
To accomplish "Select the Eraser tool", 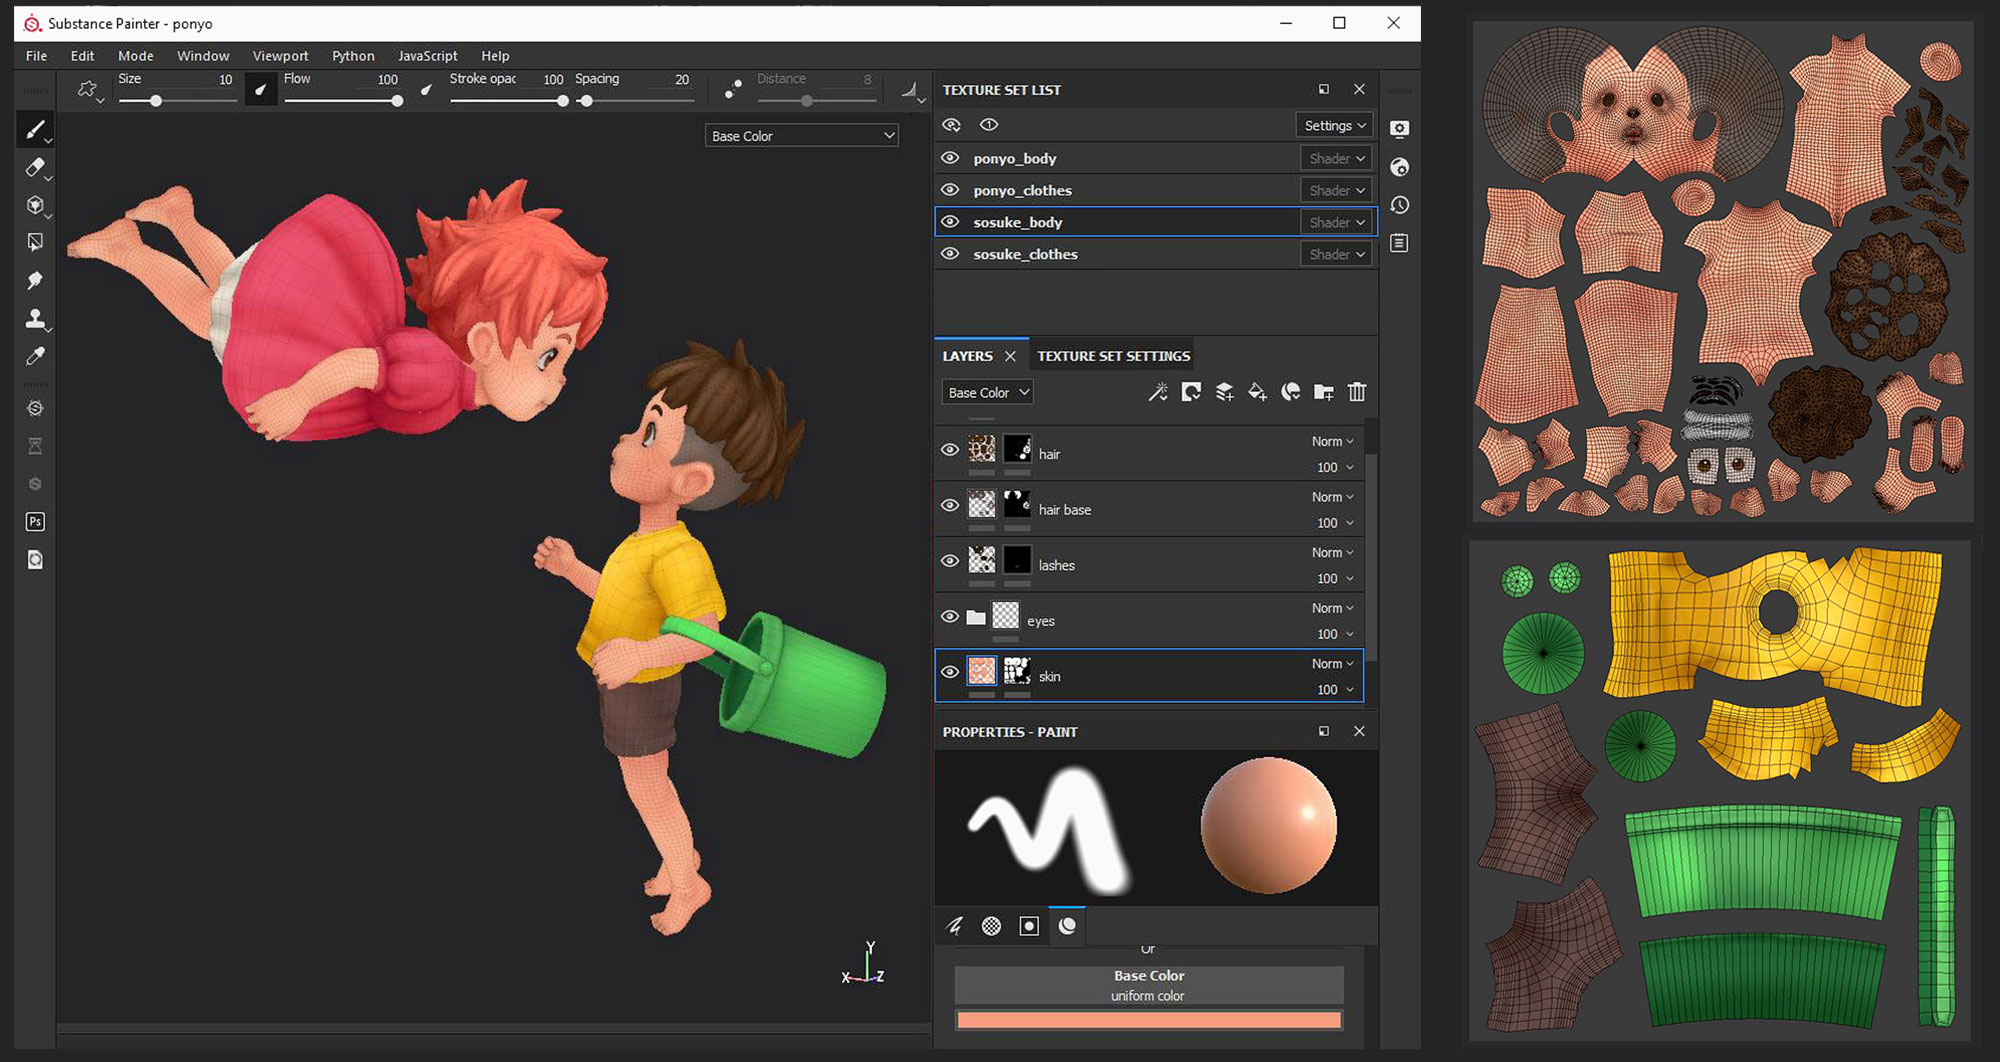I will pyautogui.click(x=35, y=168).
